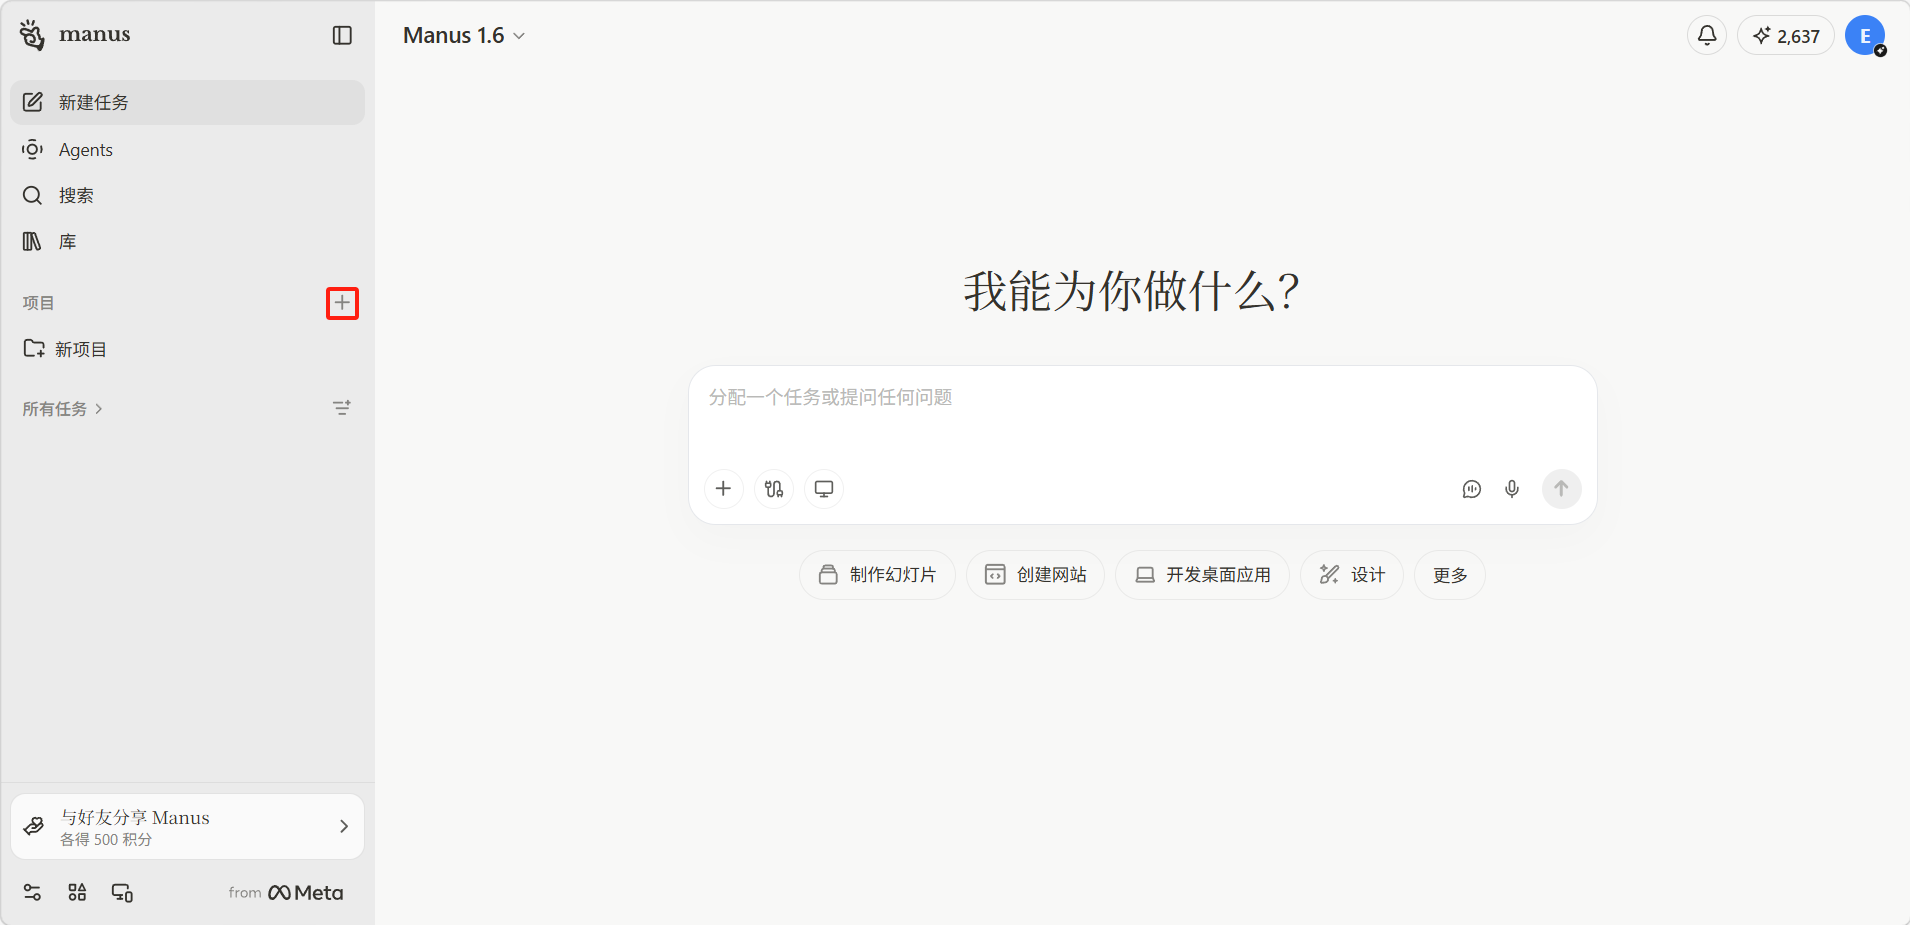
Task: Expand the Manus 1.6 model dropdown
Action: (464, 36)
